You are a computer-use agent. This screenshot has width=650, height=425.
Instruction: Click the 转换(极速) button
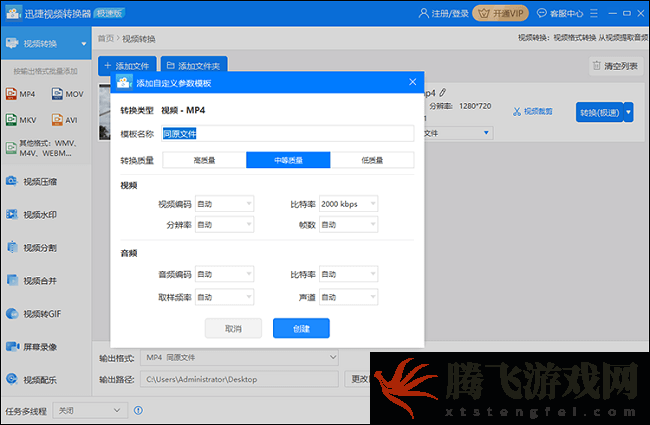599,112
